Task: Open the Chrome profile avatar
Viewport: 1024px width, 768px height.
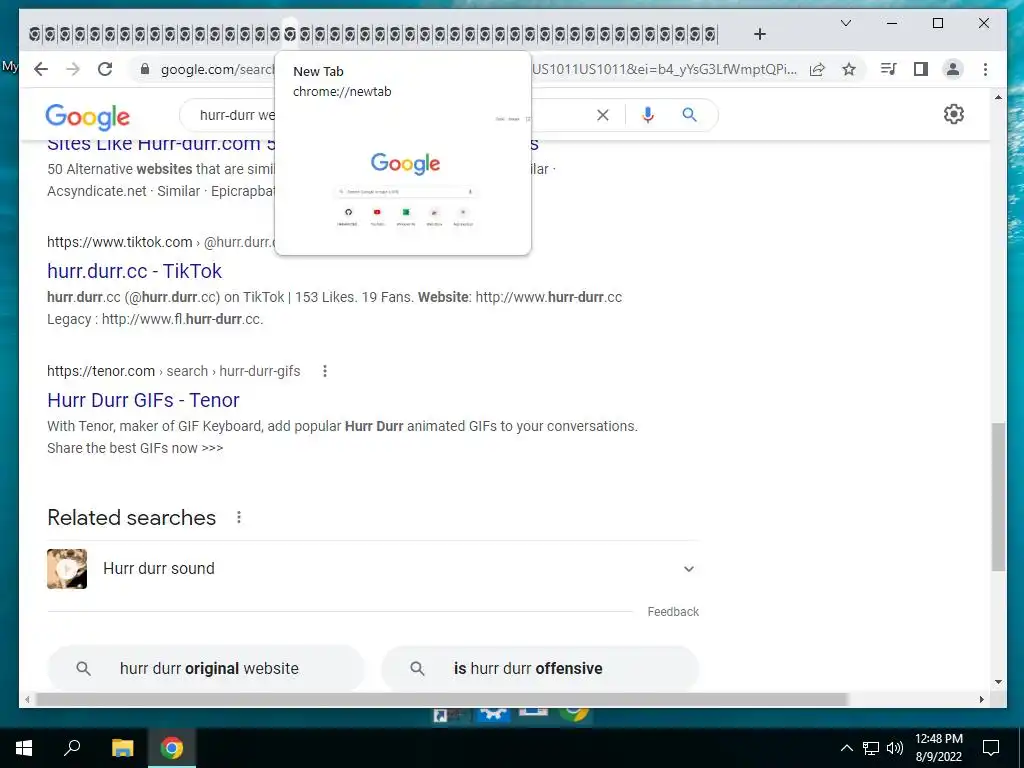Action: tap(953, 69)
